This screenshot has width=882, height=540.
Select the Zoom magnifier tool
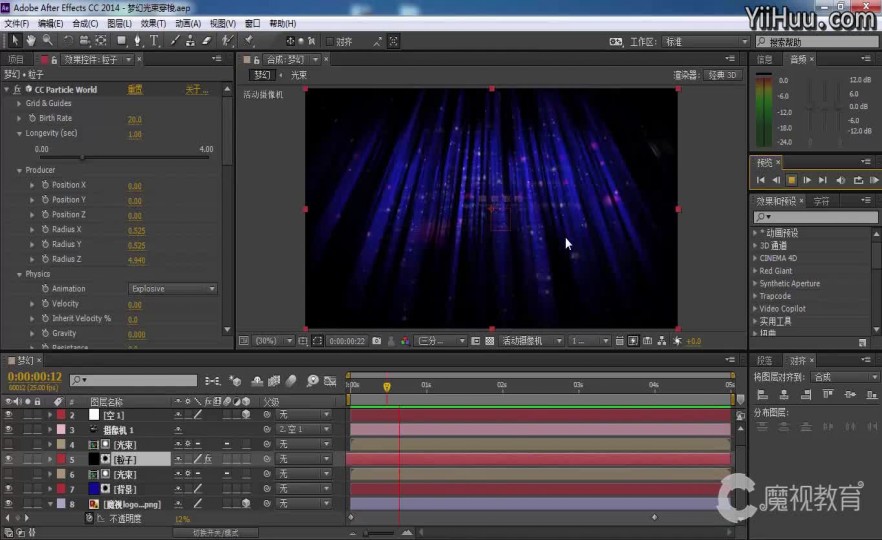pyautogui.click(x=48, y=40)
